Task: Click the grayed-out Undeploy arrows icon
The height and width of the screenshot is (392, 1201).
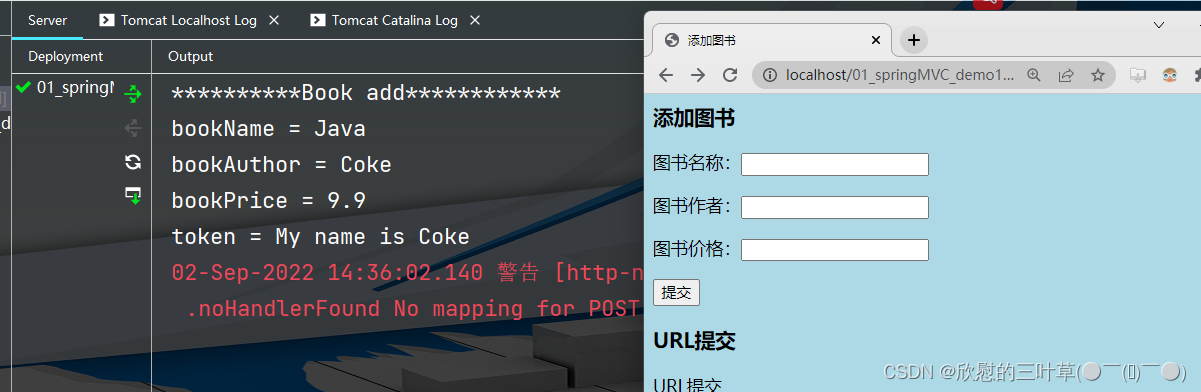Action: 133,128
